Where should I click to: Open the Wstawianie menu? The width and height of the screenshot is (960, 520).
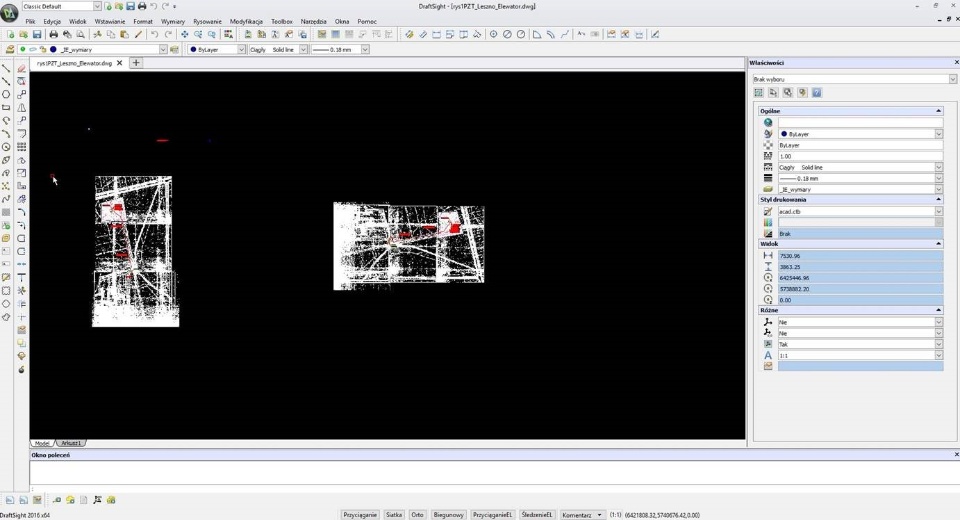(x=110, y=21)
